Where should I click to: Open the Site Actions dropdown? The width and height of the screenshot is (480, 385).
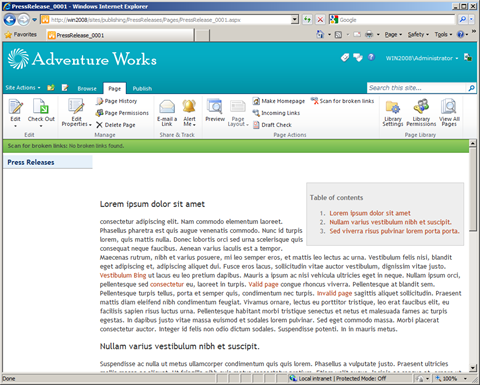[x=23, y=88]
